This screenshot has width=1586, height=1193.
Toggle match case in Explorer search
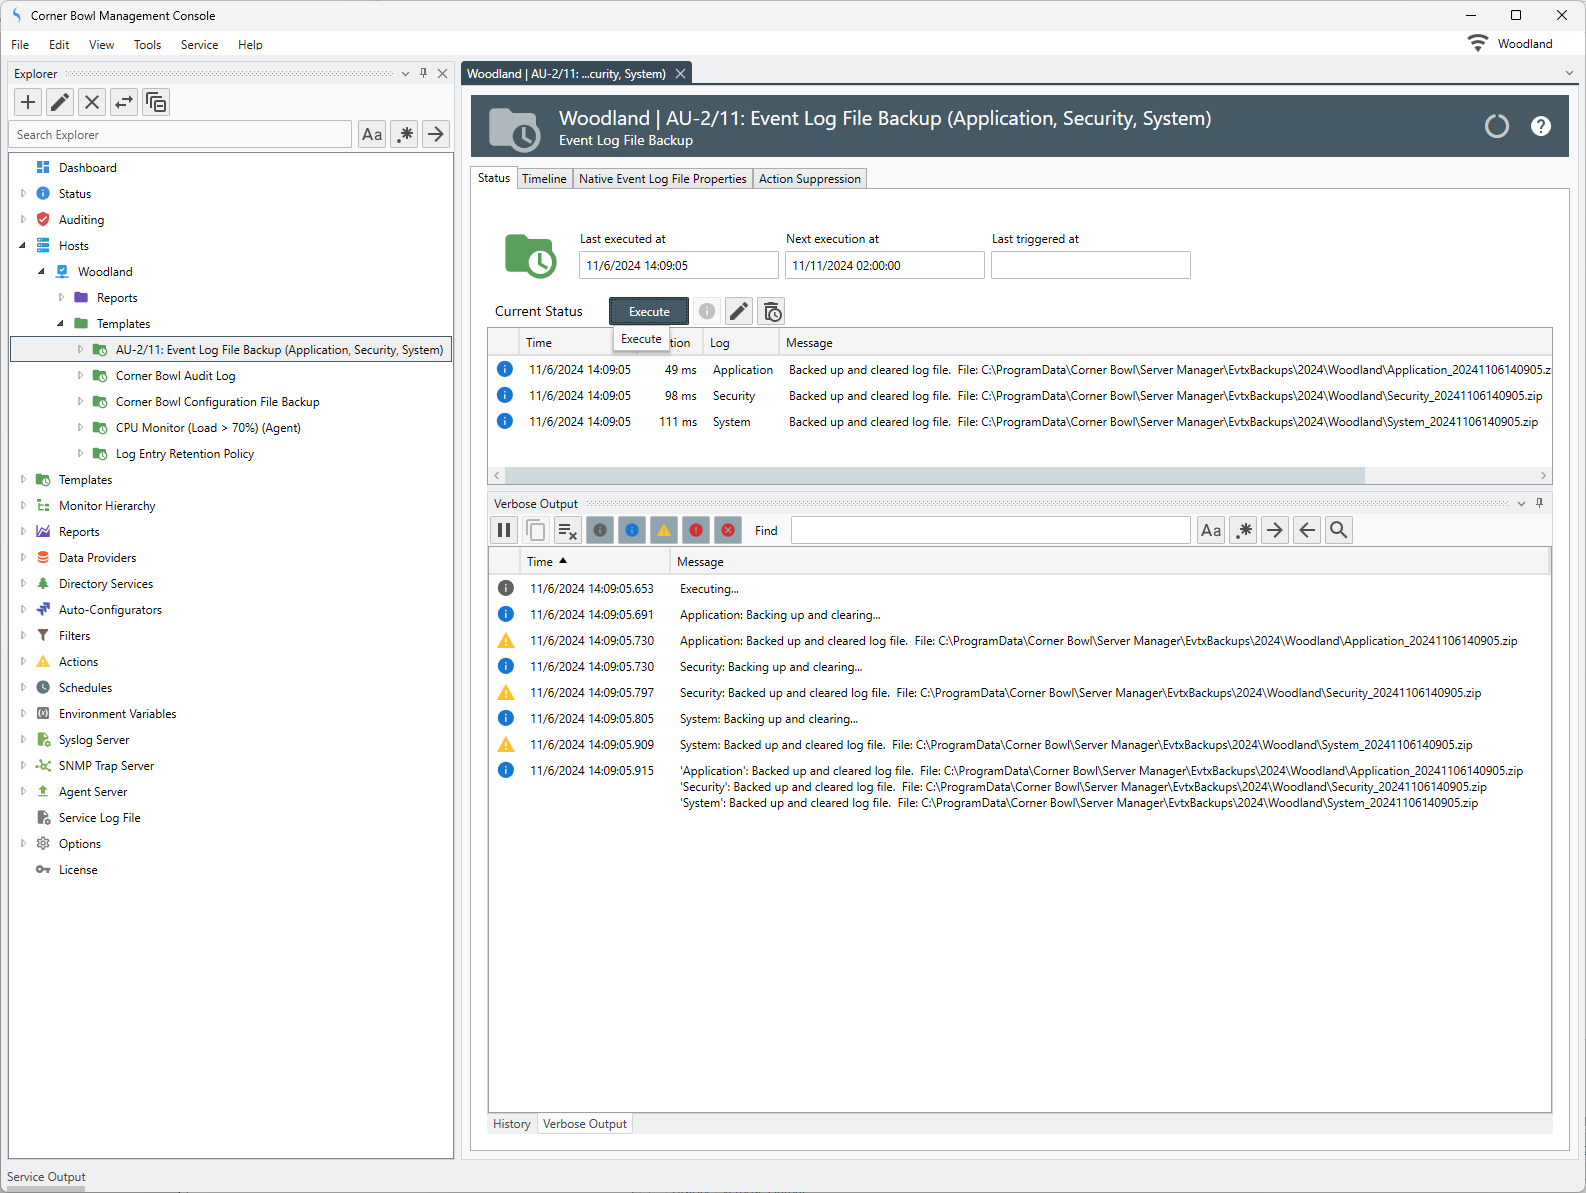pyautogui.click(x=372, y=135)
